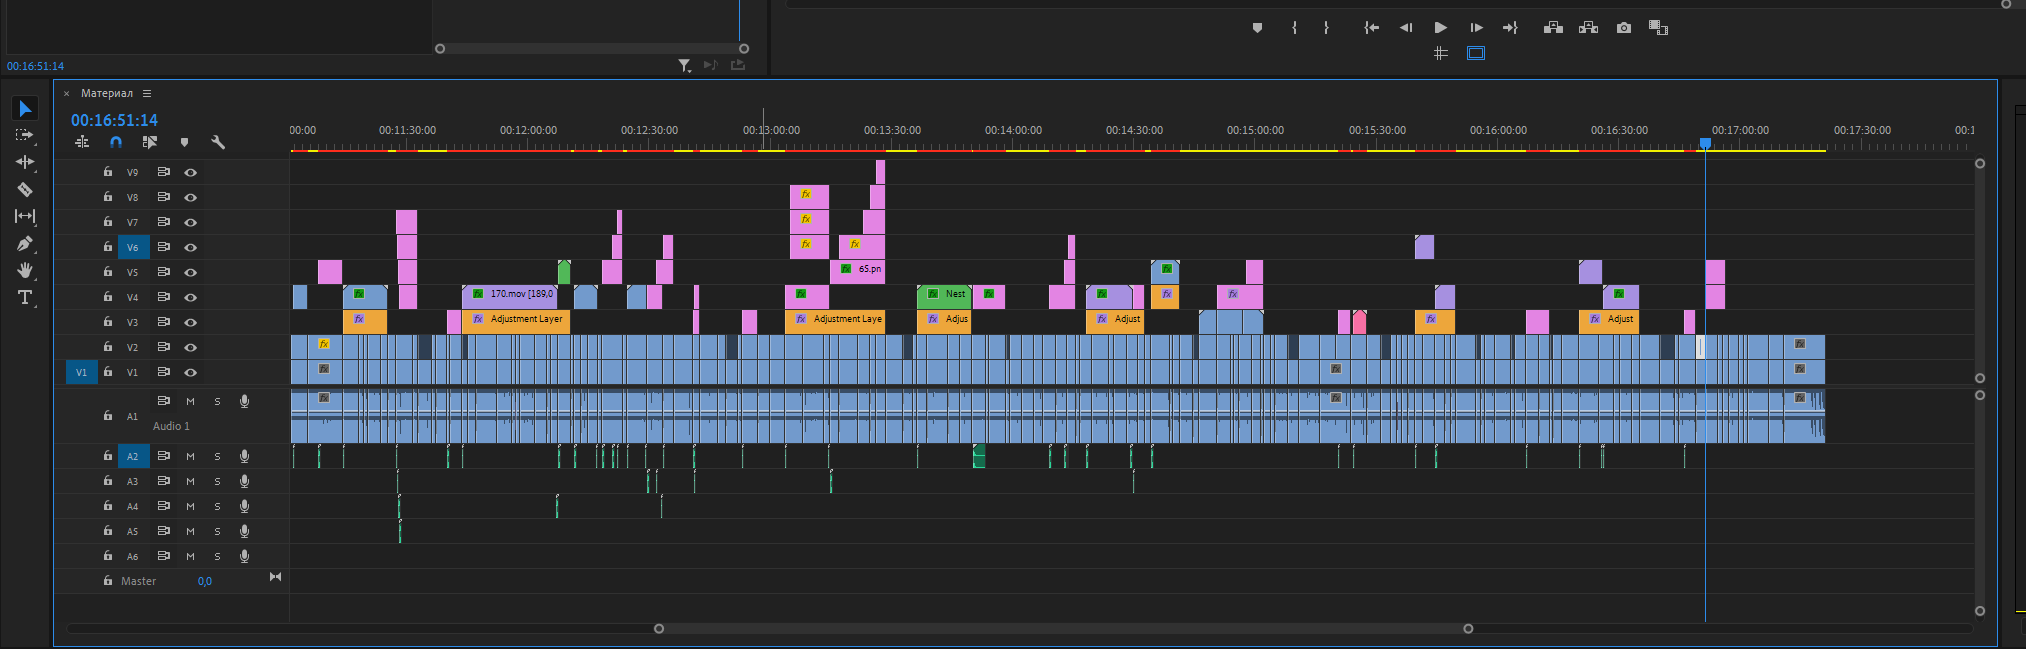Click Mark In button
2026x649 pixels.
click(x=1294, y=28)
